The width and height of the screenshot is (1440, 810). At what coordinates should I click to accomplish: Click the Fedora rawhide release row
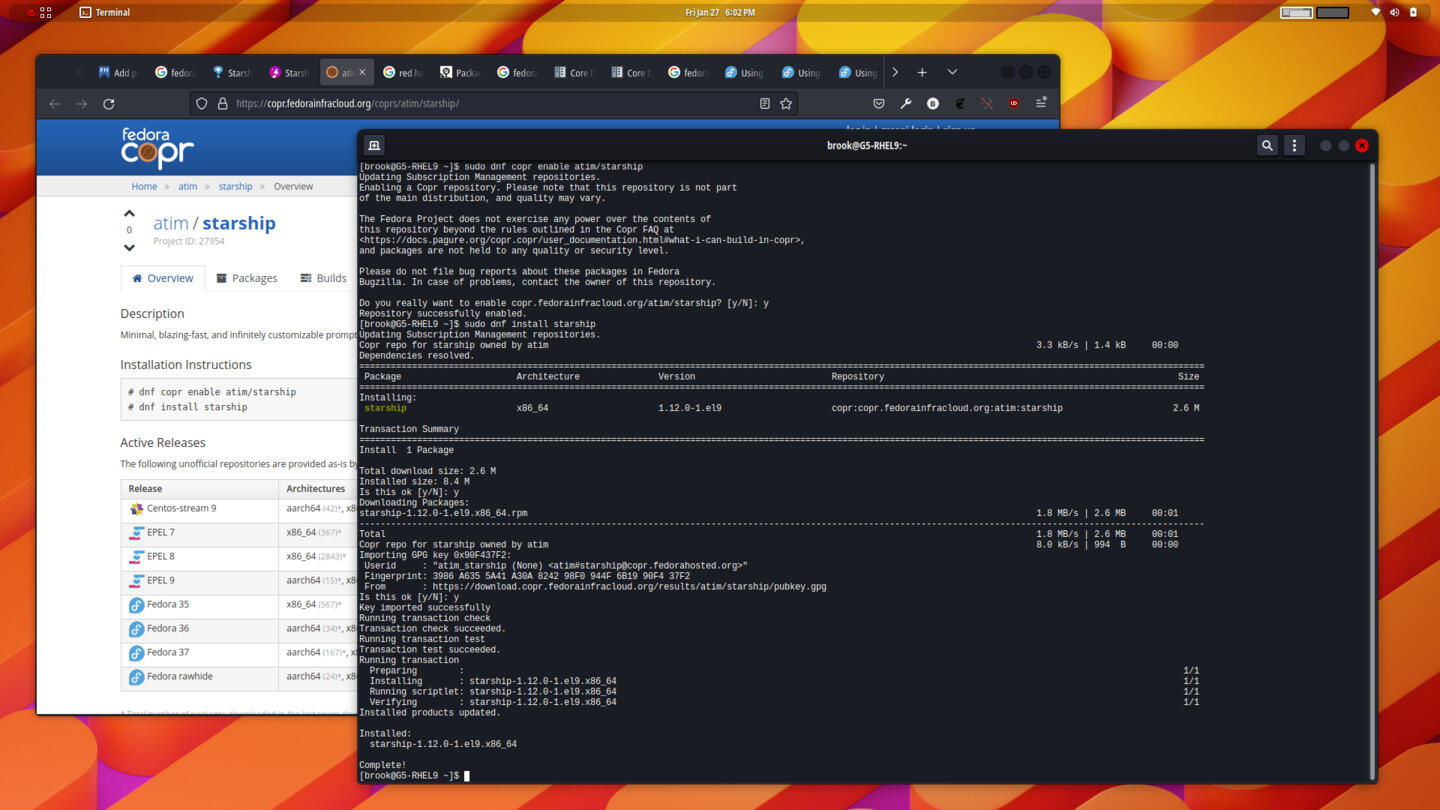239,677
